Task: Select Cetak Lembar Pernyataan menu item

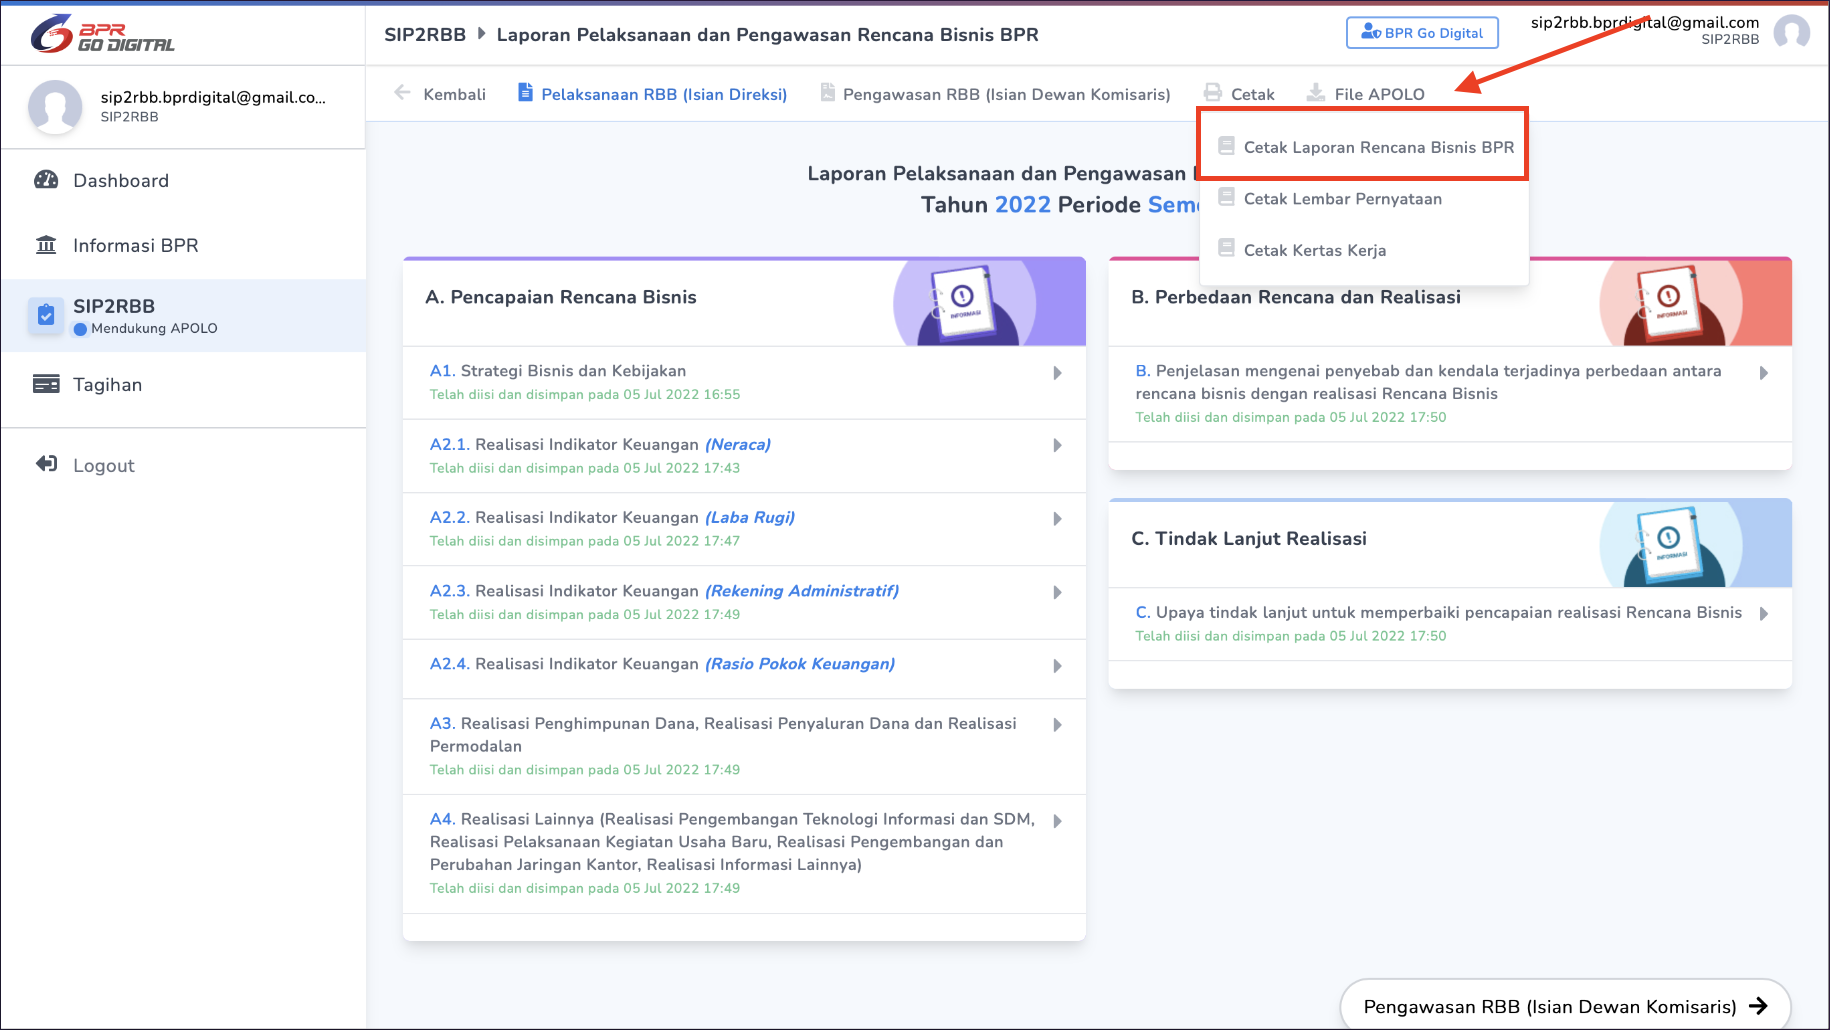Action: [x=1364, y=198]
